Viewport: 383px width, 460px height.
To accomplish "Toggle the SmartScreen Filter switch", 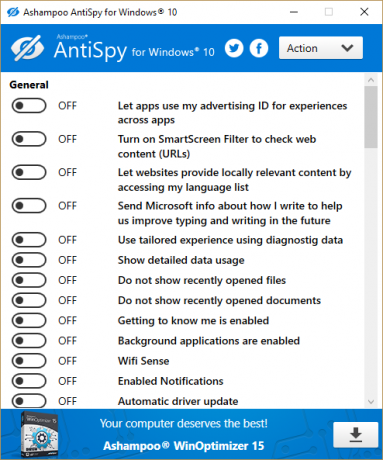I will (x=29, y=139).
